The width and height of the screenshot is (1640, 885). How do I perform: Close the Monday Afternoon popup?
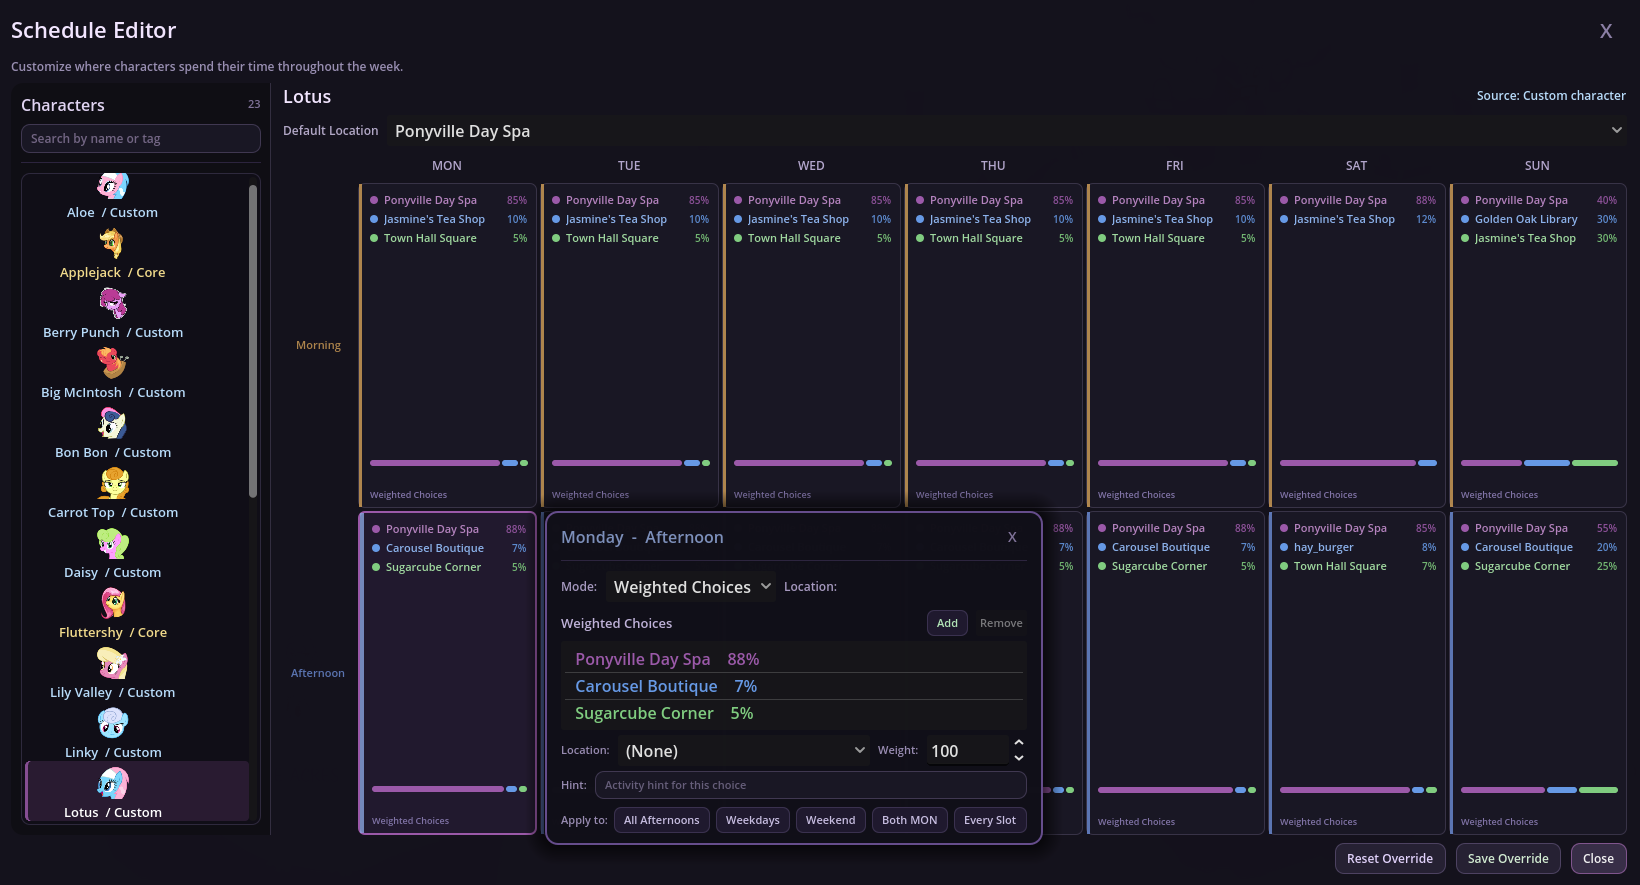point(1012,537)
